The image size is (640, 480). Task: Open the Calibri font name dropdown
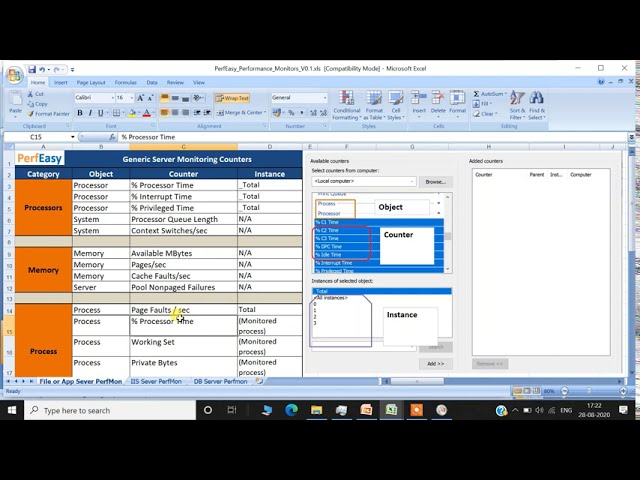112,98
